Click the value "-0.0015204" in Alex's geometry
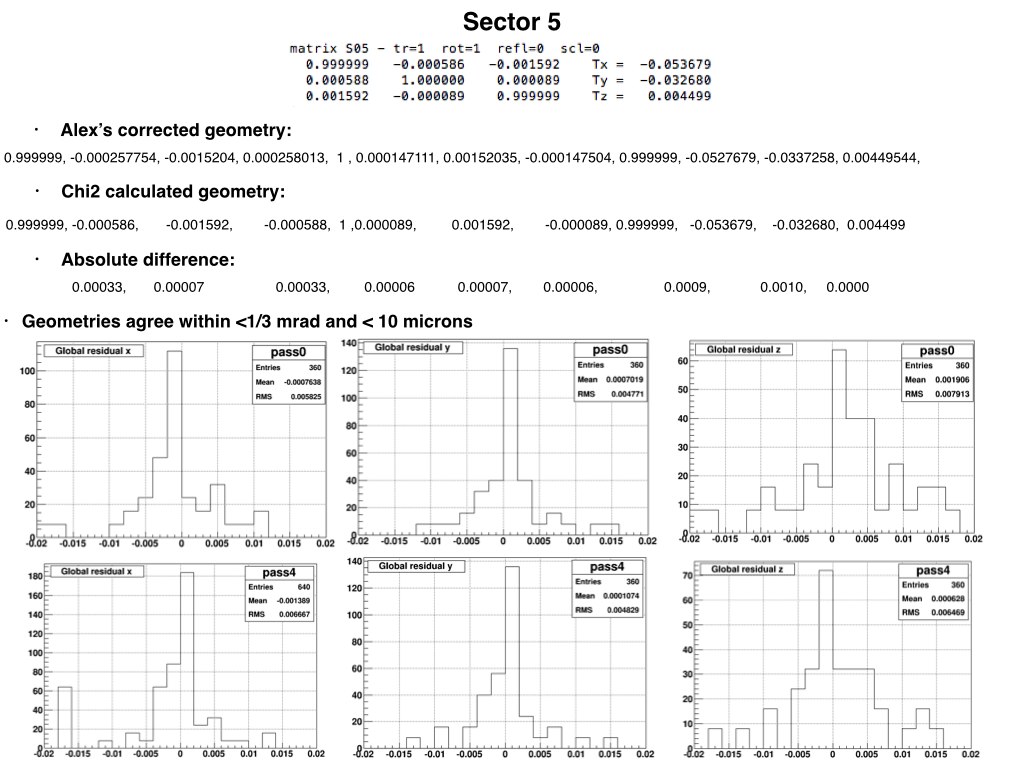The height and width of the screenshot is (768, 1024). (200, 157)
